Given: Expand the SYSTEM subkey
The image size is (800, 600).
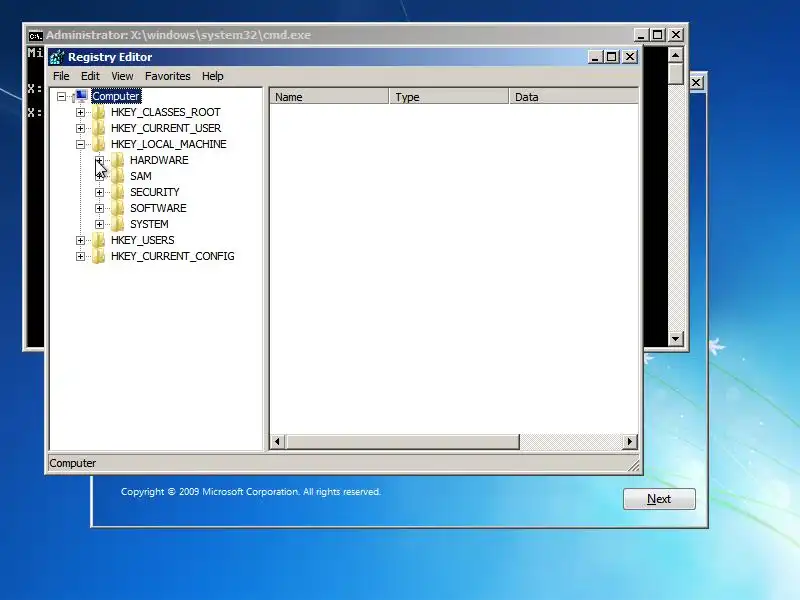Looking at the screenshot, I should tap(99, 224).
